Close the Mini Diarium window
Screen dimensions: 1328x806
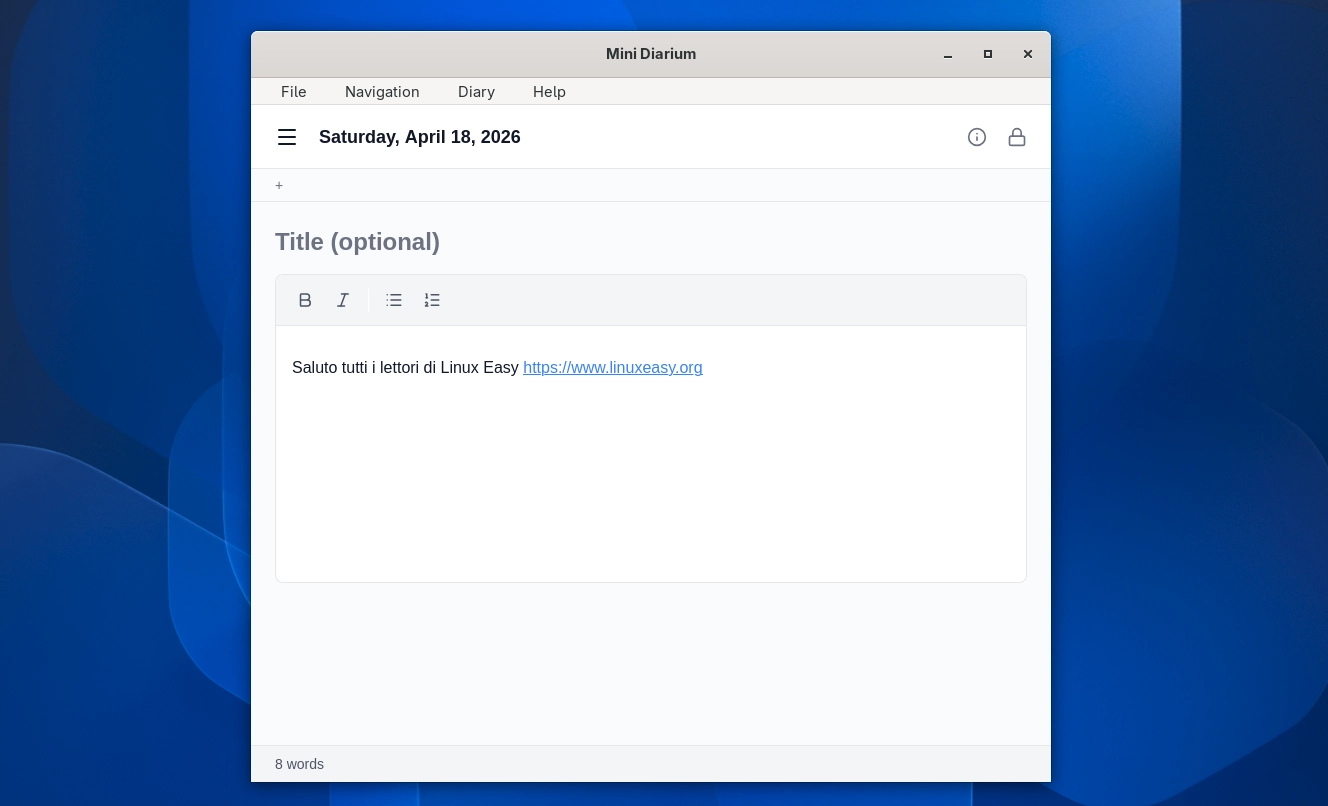[1027, 54]
